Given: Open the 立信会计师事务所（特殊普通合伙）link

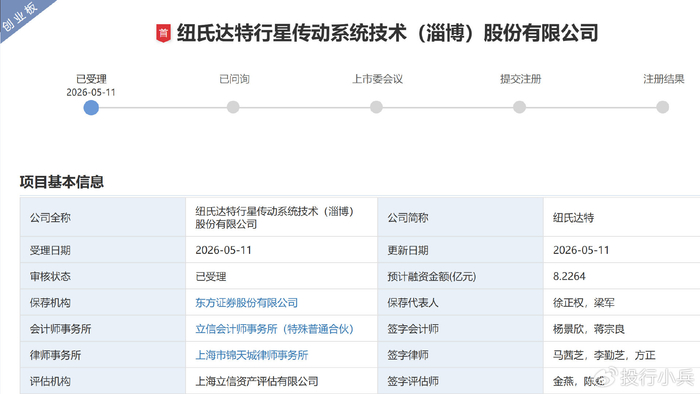Looking at the screenshot, I should [275, 329].
